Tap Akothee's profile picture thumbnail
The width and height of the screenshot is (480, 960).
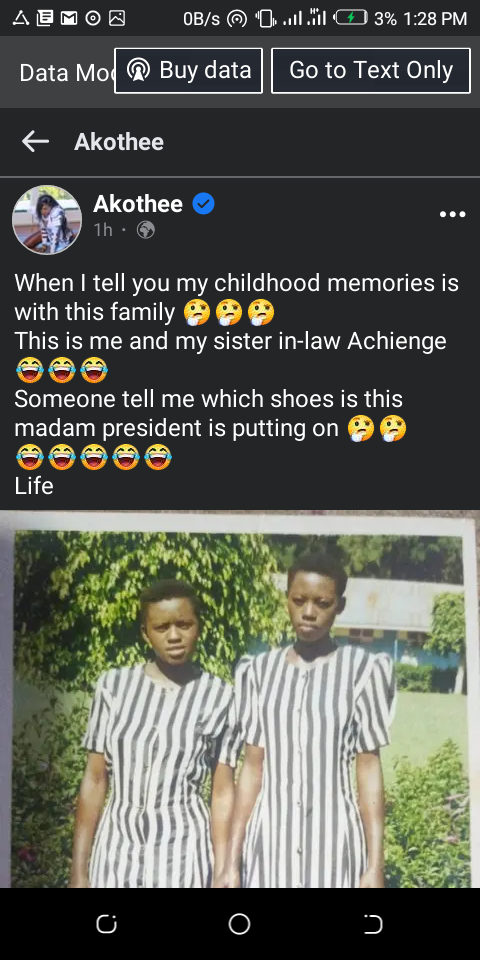click(x=47, y=220)
